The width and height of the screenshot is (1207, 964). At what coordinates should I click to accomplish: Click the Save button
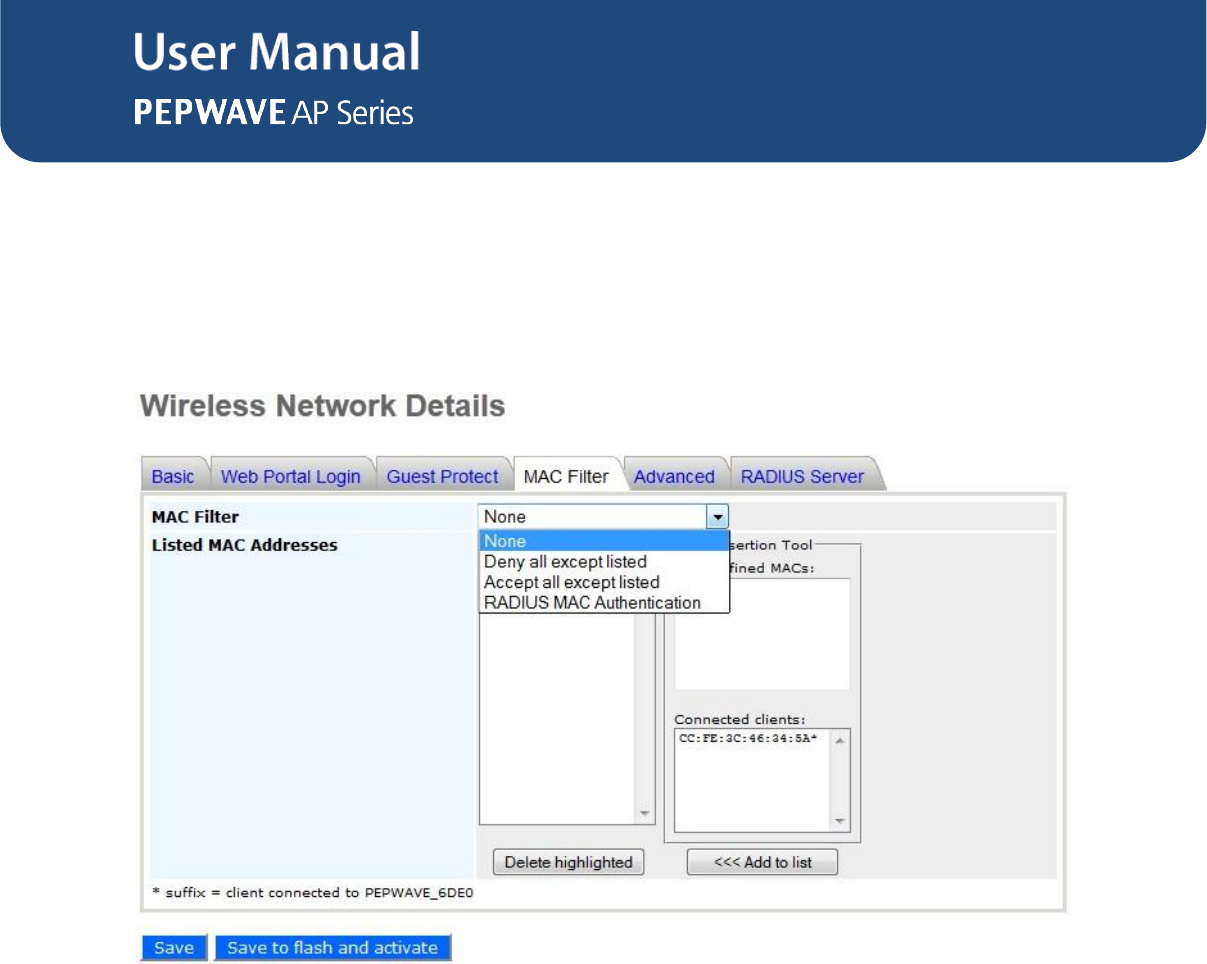pyautogui.click(x=174, y=948)
